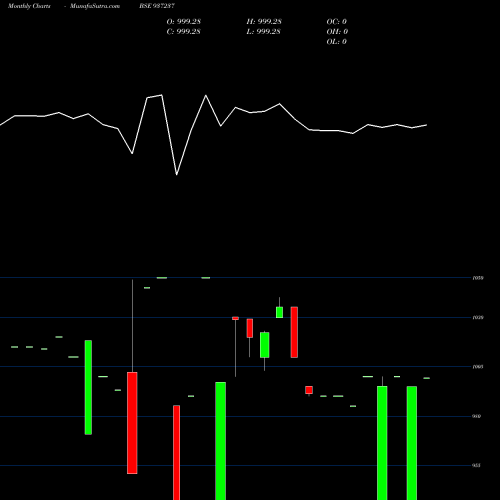The height and width of the screenshot is (500, 500).
Task: Click the lowest trough of the white line chart
Action: (x=176, y=175)
